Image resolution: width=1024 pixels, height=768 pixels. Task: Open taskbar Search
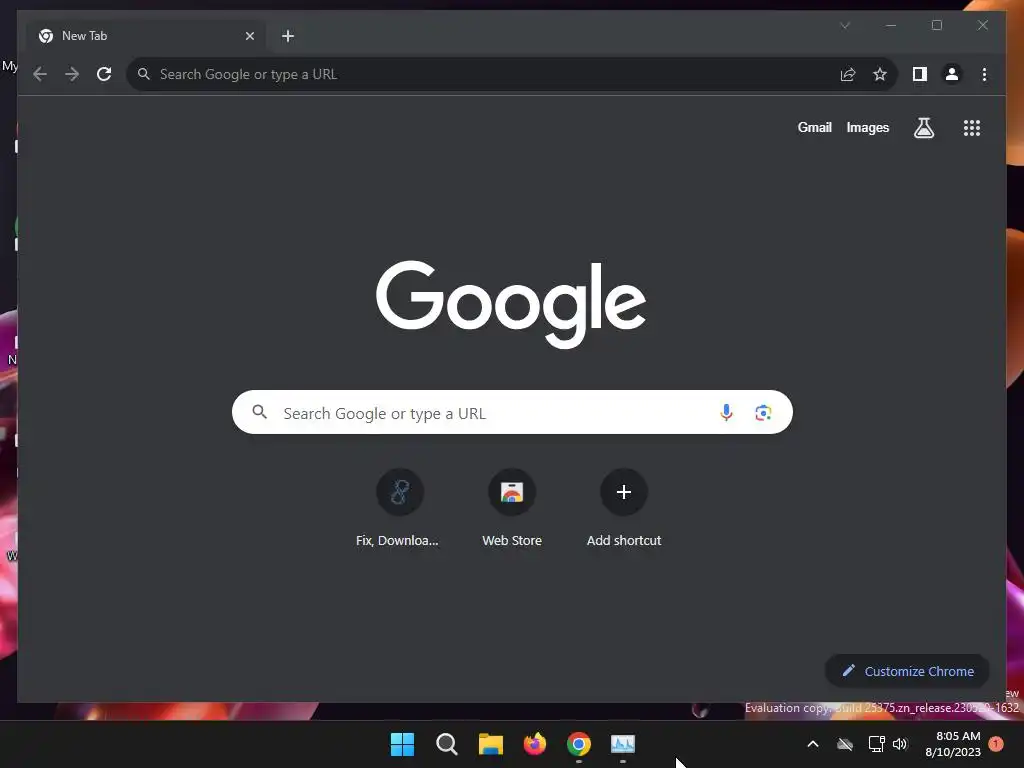click(447, 744)
